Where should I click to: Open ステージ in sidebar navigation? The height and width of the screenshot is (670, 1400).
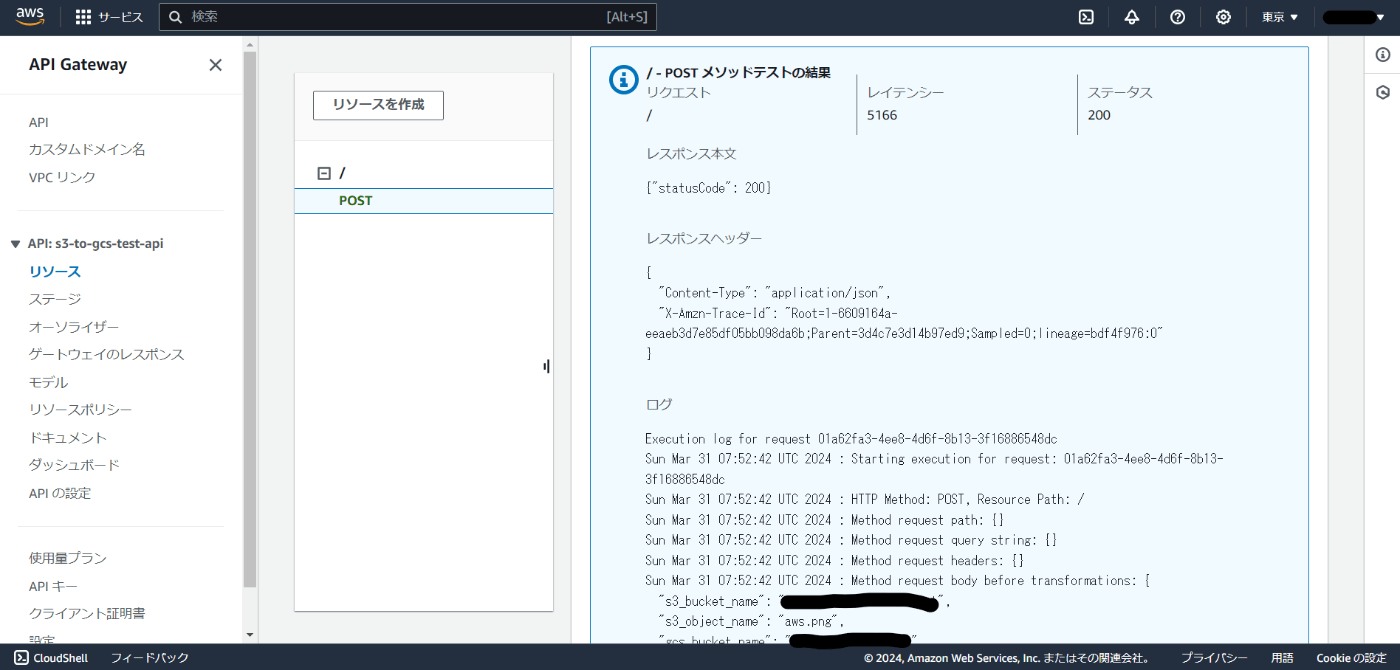pyautogui.click(x=55, y=299)
